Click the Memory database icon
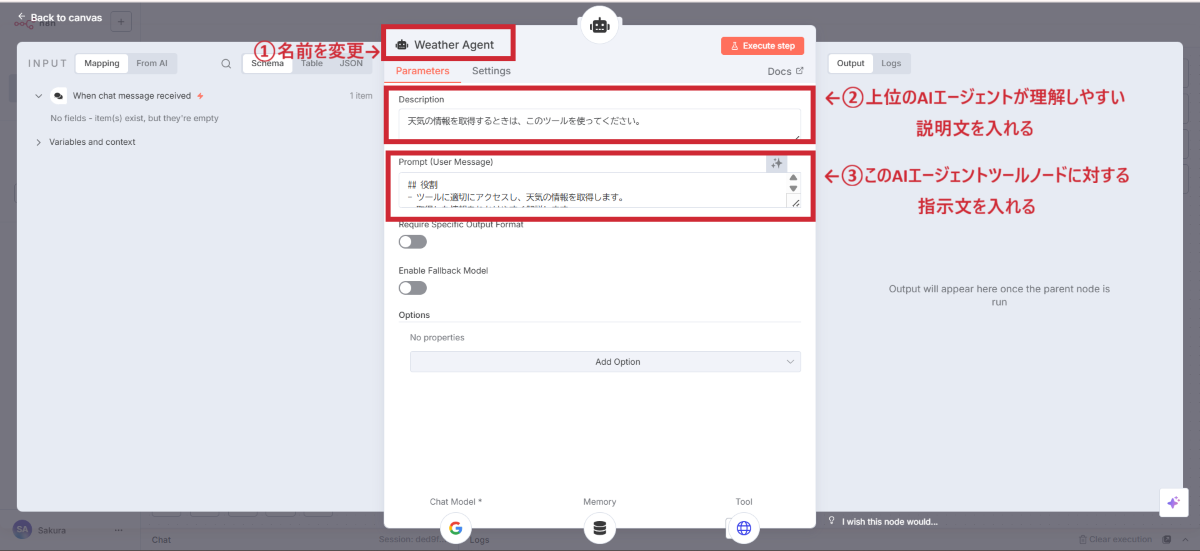The image size is (1200, 551). pyautogui.click(x=599, y=528)
